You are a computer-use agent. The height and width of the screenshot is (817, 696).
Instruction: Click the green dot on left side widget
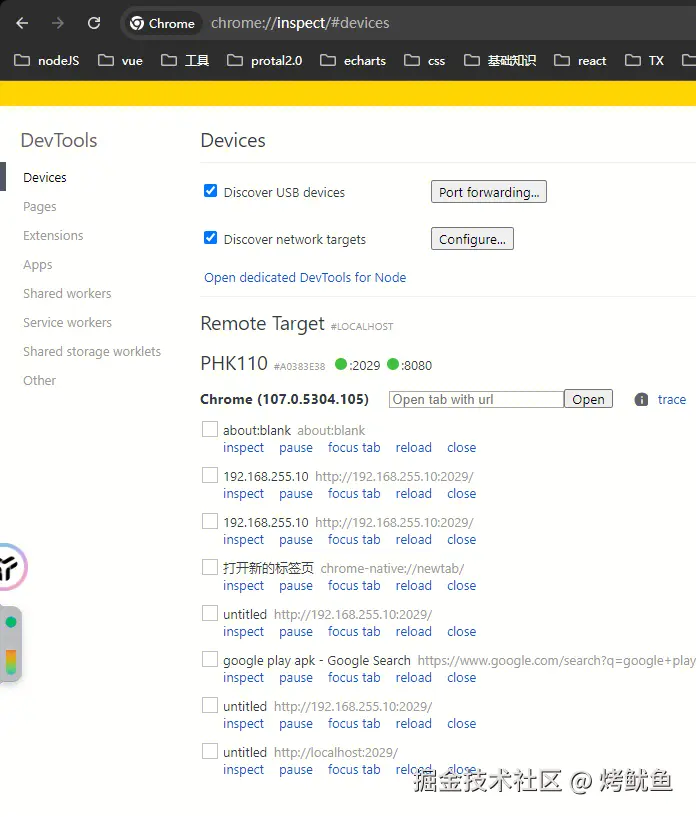(x=10, y=622)
